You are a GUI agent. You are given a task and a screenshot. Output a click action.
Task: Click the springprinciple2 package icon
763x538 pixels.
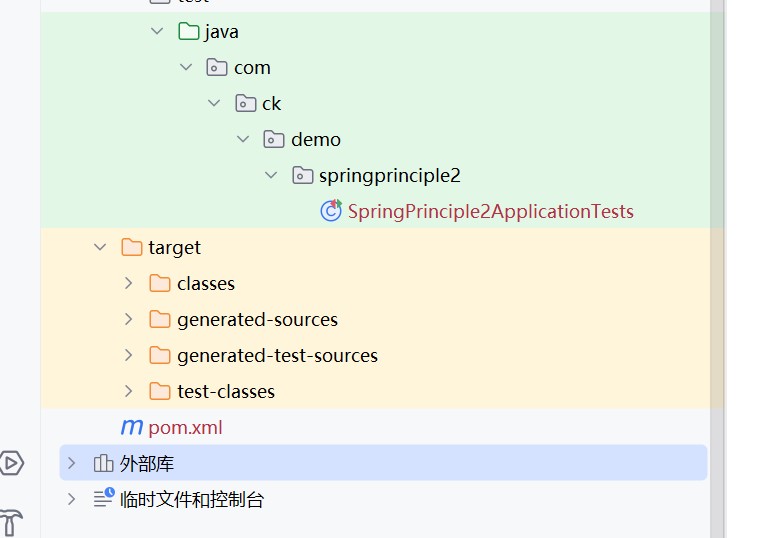(302, 175)
